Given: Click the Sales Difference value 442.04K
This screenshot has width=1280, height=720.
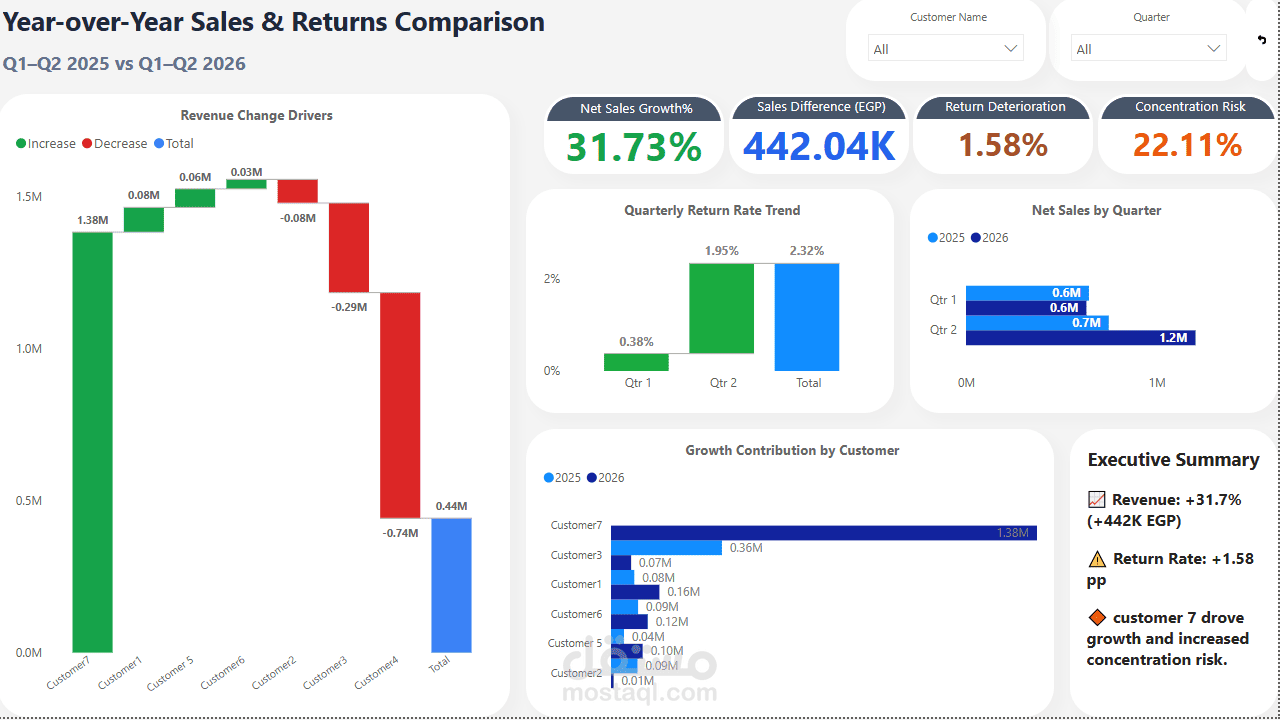Looking at the screenshot, I should click(x=819, y=146).
